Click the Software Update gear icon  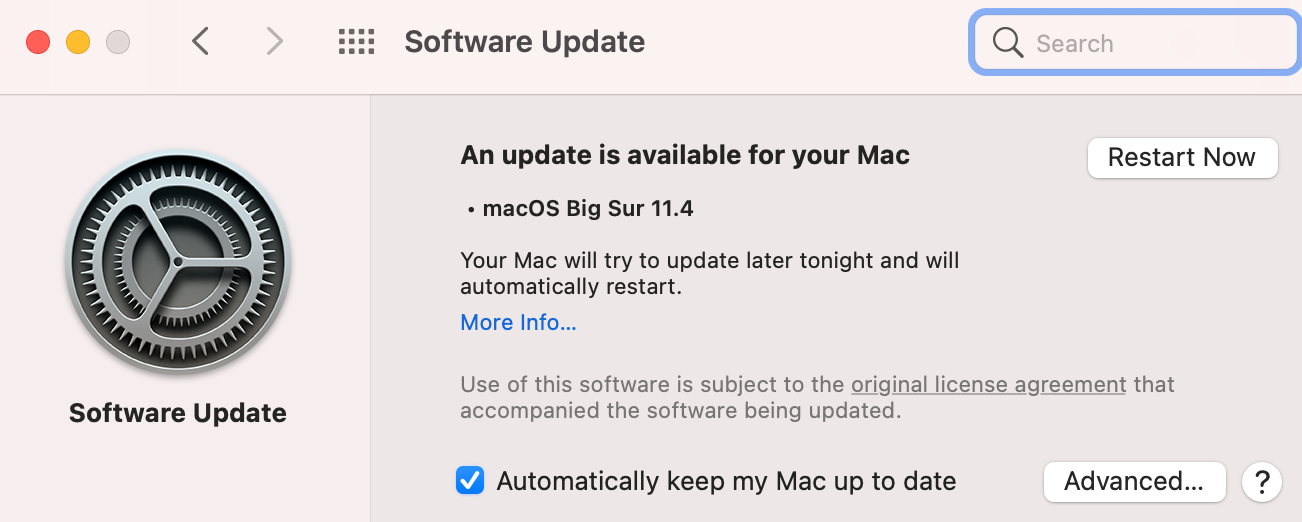pos(178,262)
